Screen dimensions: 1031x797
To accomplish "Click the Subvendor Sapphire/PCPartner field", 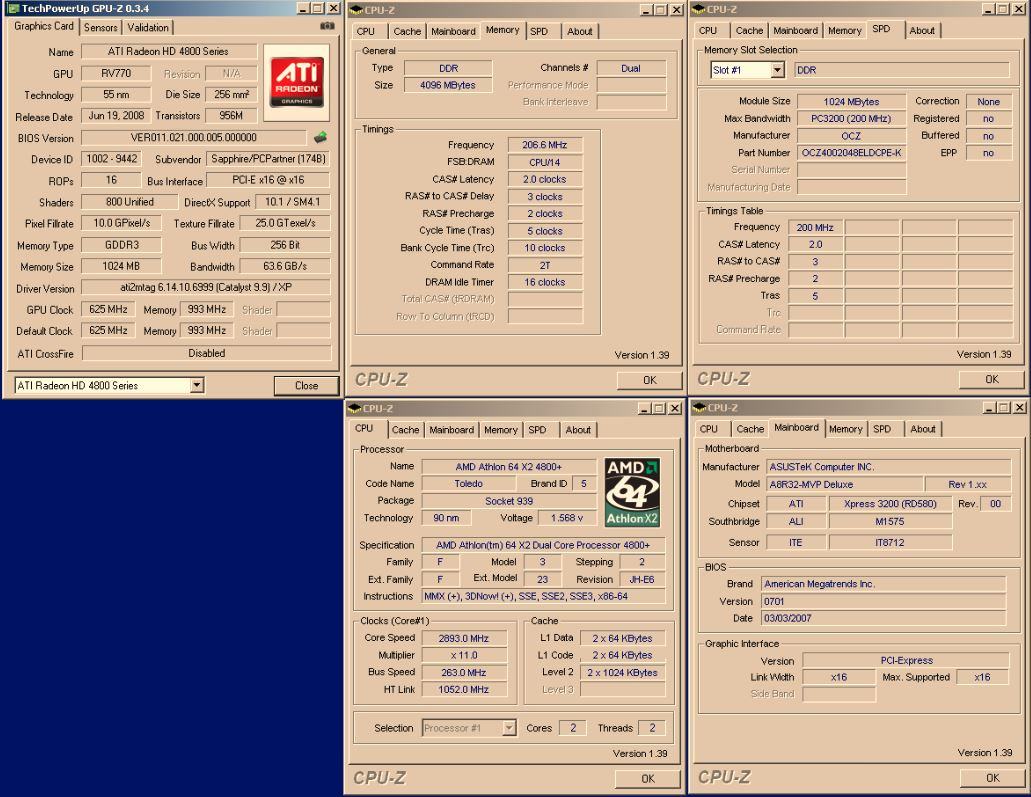I will click(x=268, y=159).
